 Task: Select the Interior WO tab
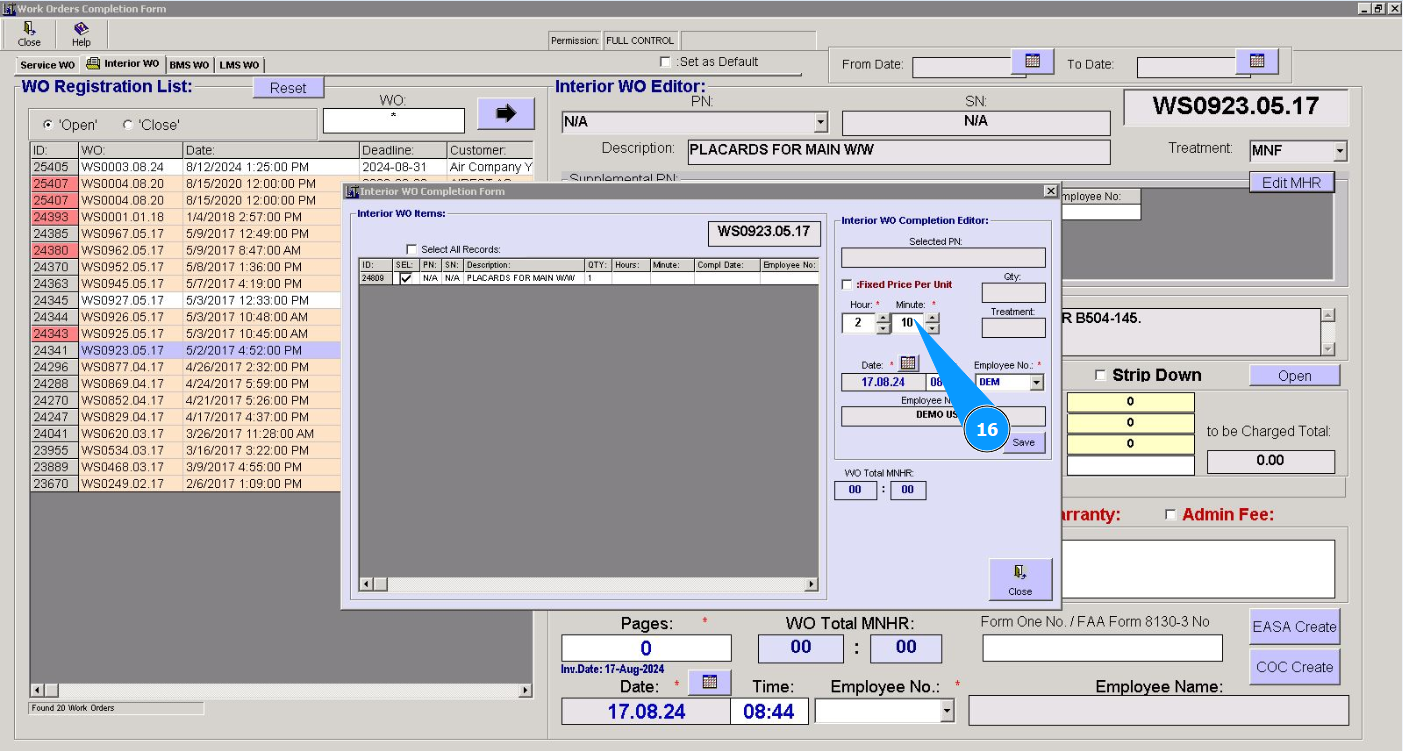click(123, 64)
